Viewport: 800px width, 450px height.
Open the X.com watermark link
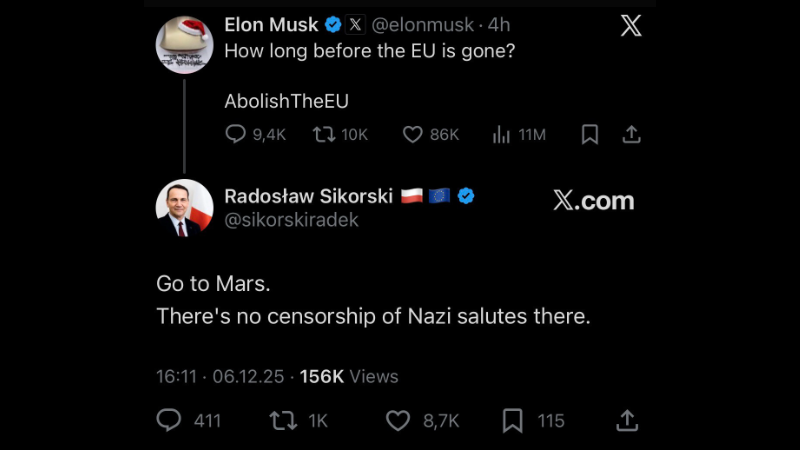[x=593, y=201]
